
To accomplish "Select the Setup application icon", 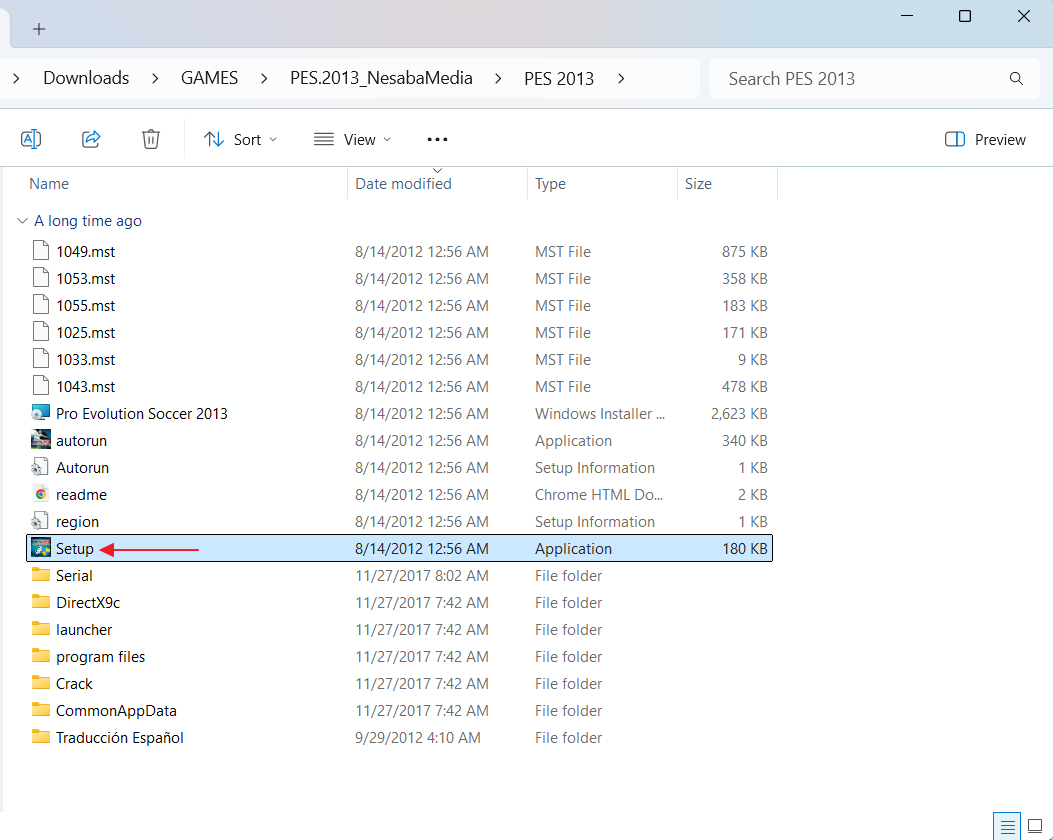I will (x=41, y=548).
